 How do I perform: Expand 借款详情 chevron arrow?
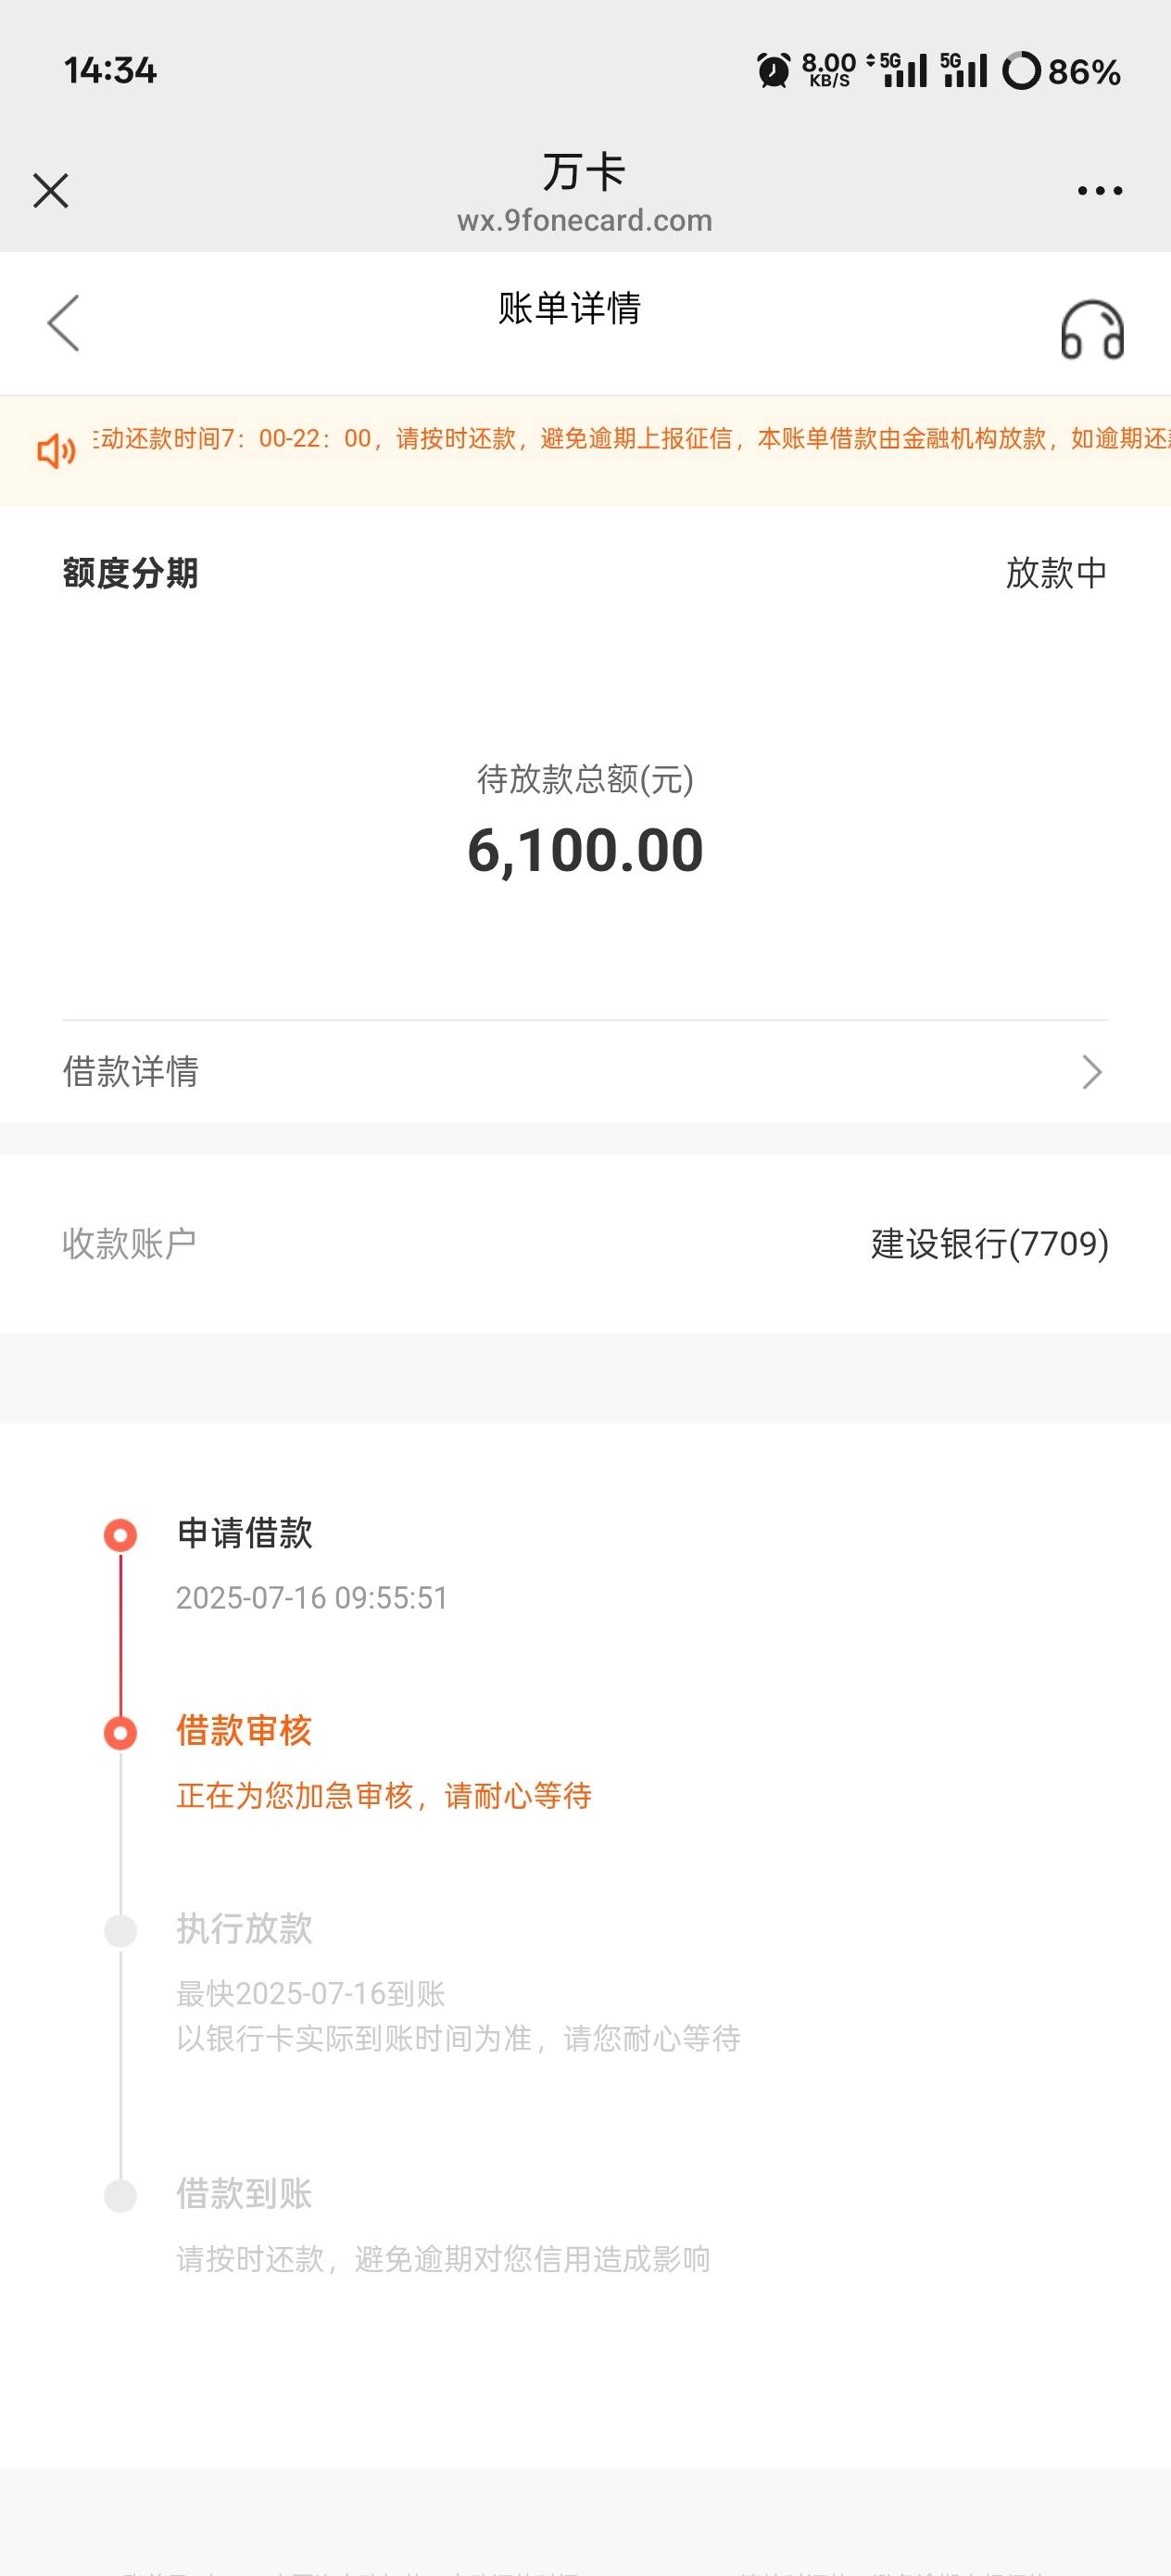pos(1092,1072)
